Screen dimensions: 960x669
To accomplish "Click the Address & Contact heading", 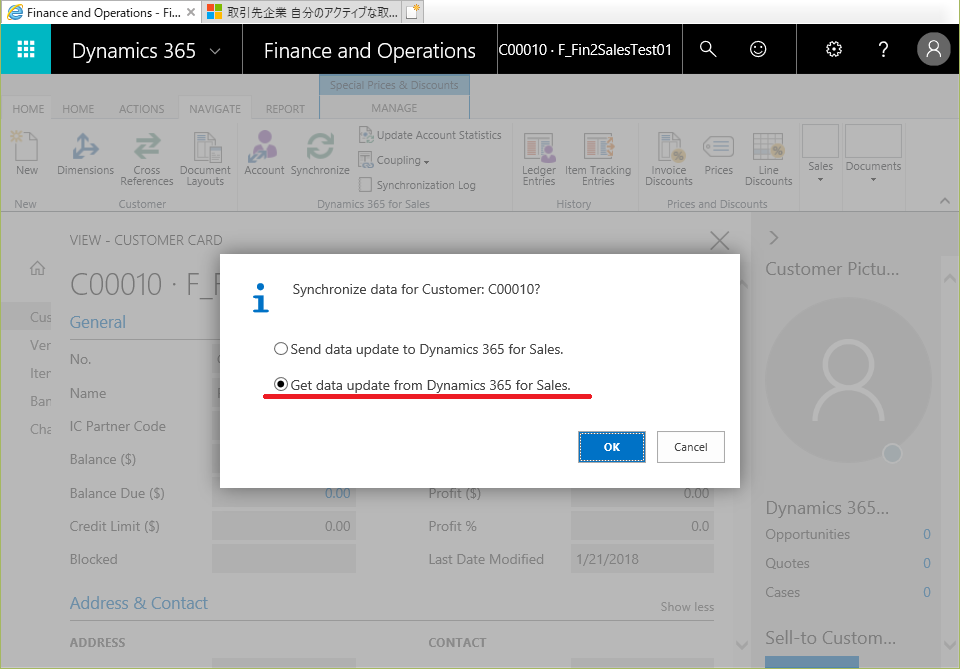I will click(x=138, y=603).
